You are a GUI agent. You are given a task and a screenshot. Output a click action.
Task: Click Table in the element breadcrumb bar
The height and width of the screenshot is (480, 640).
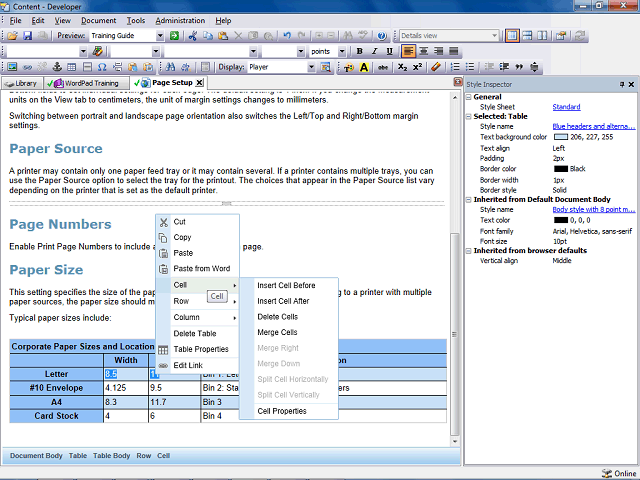point(78,456)
